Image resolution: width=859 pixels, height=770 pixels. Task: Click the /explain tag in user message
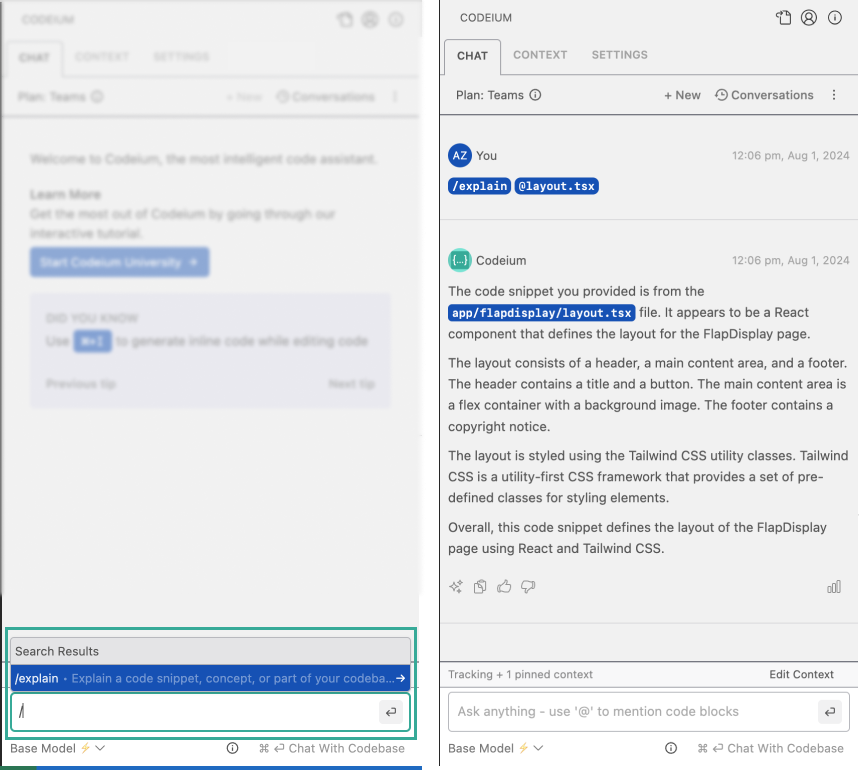click(x=479, y=186)
